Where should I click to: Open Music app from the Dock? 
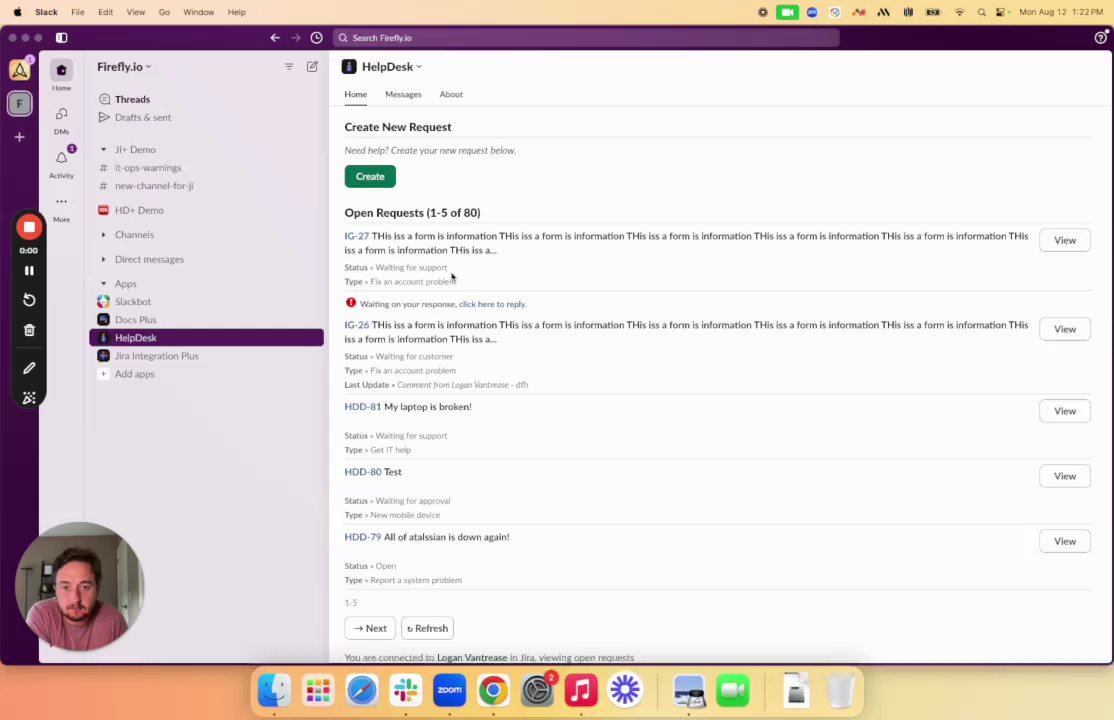pos(580,690)
